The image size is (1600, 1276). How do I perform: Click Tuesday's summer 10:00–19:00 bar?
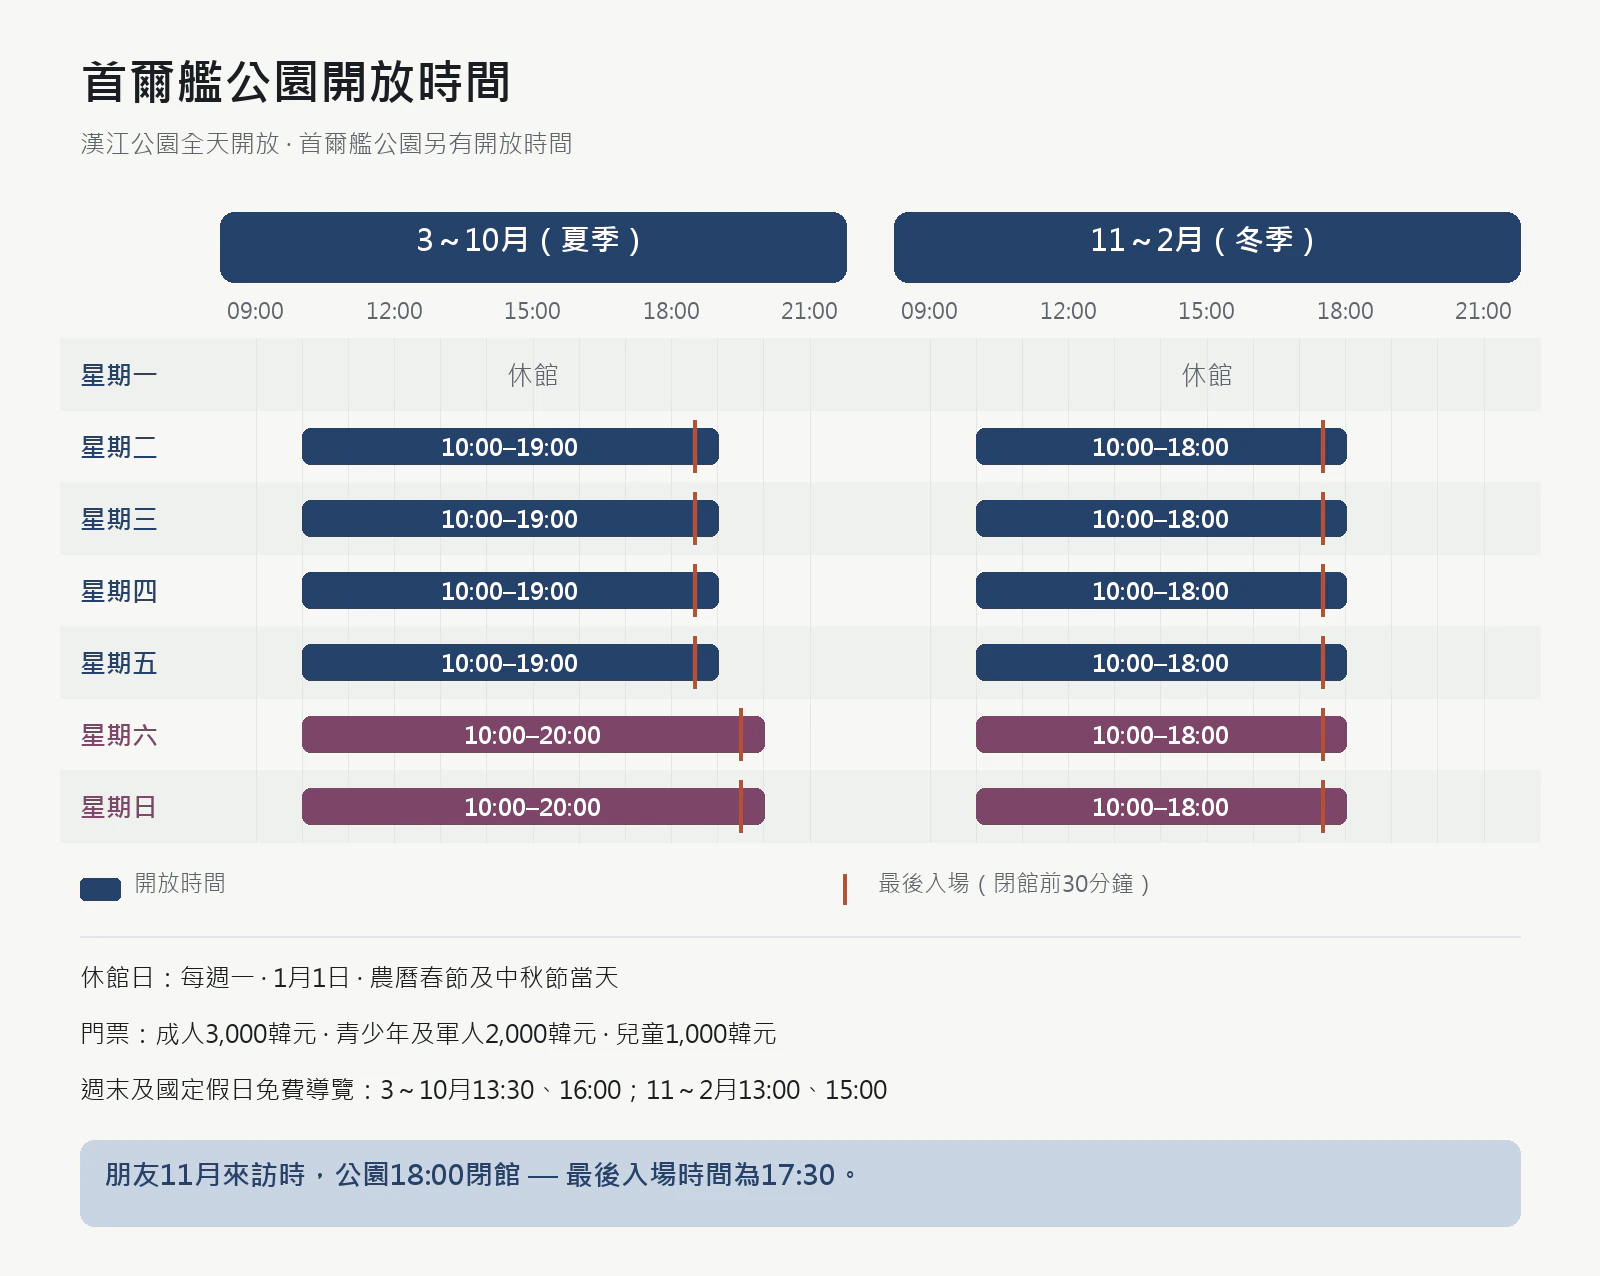tap(510, 447)
